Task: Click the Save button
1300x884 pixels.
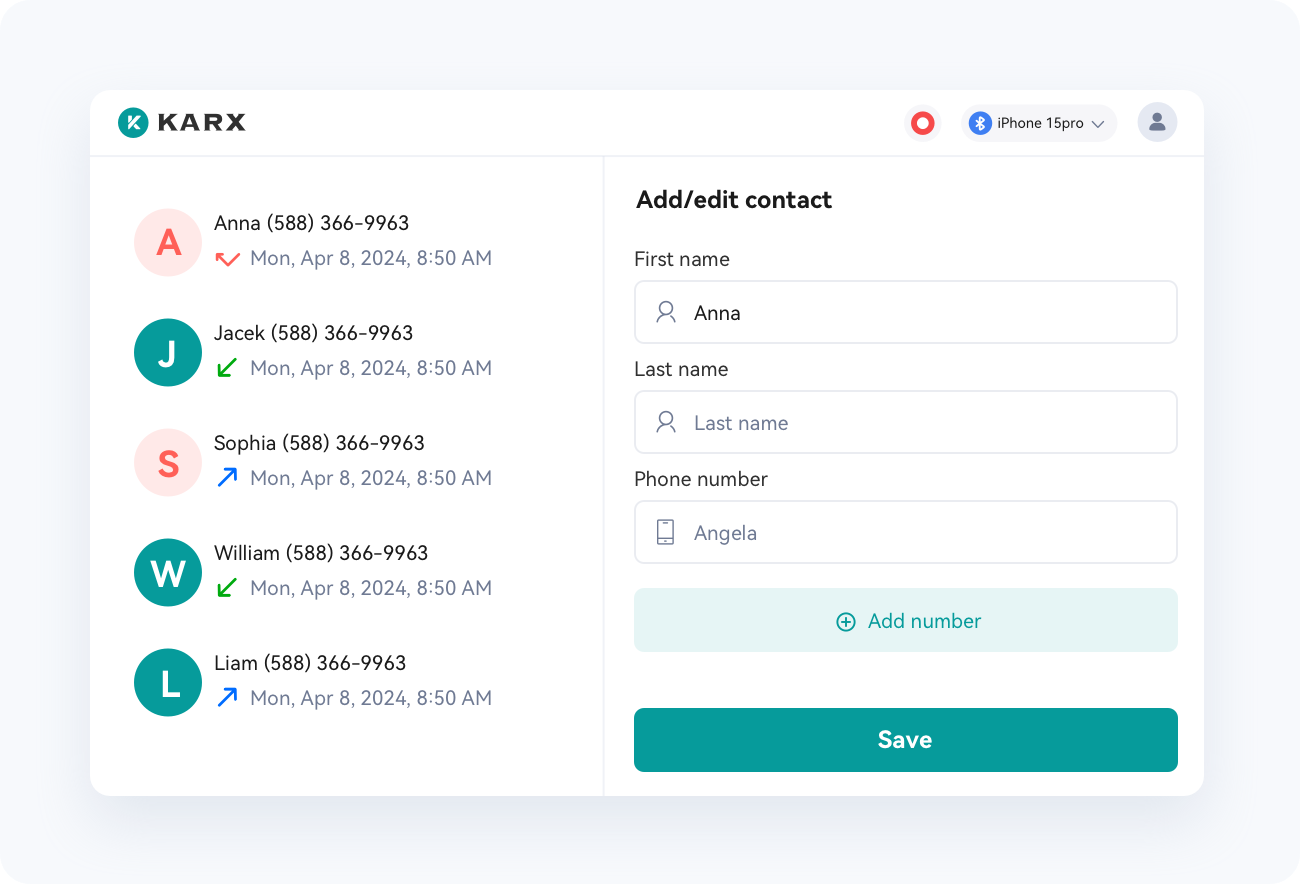Action: (x=906, y=740)
